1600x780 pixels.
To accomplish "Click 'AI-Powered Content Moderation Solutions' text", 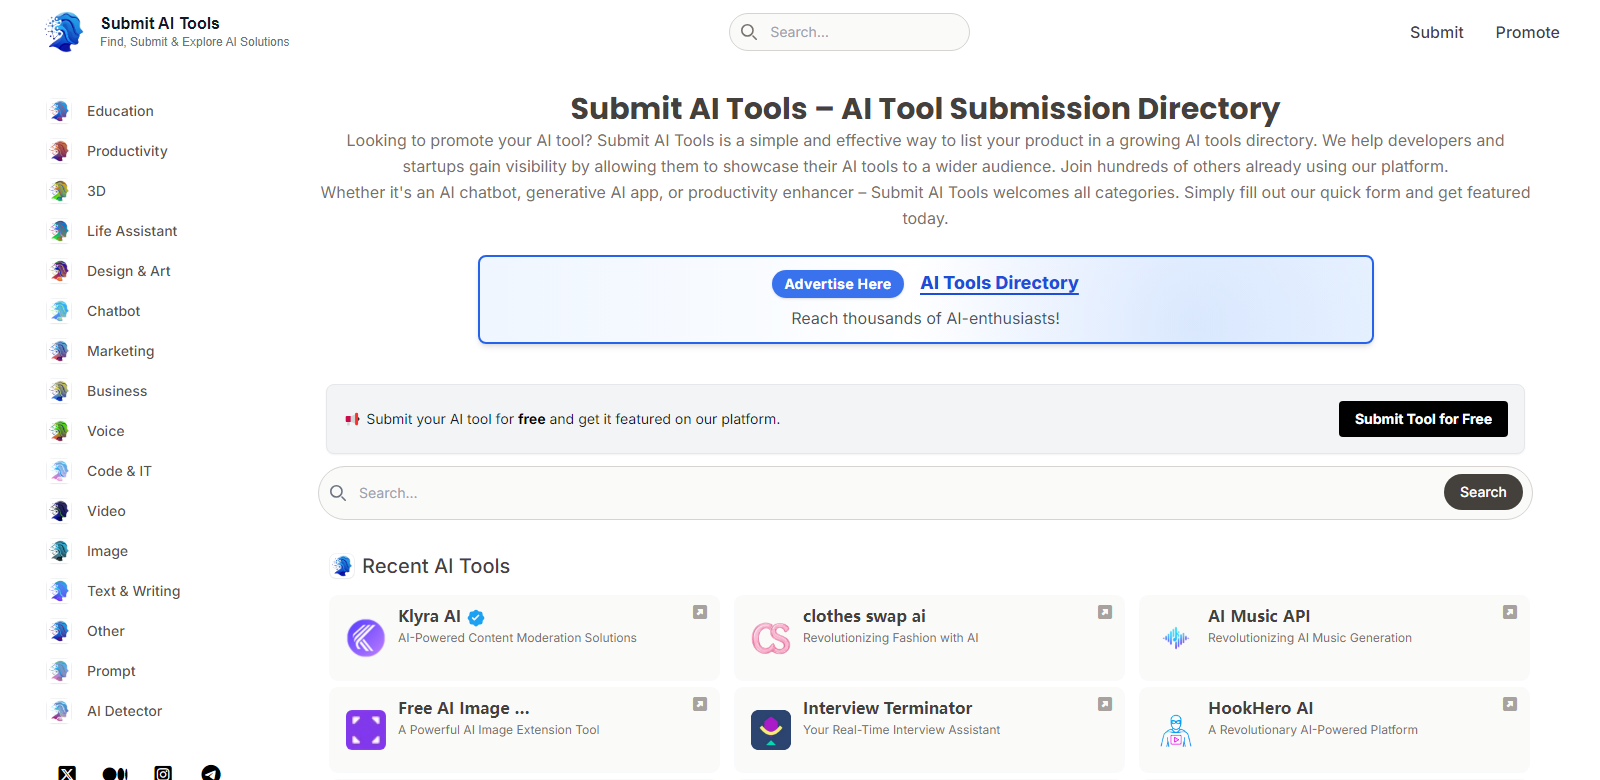I will pyautogui.click(x=517, y=638).
